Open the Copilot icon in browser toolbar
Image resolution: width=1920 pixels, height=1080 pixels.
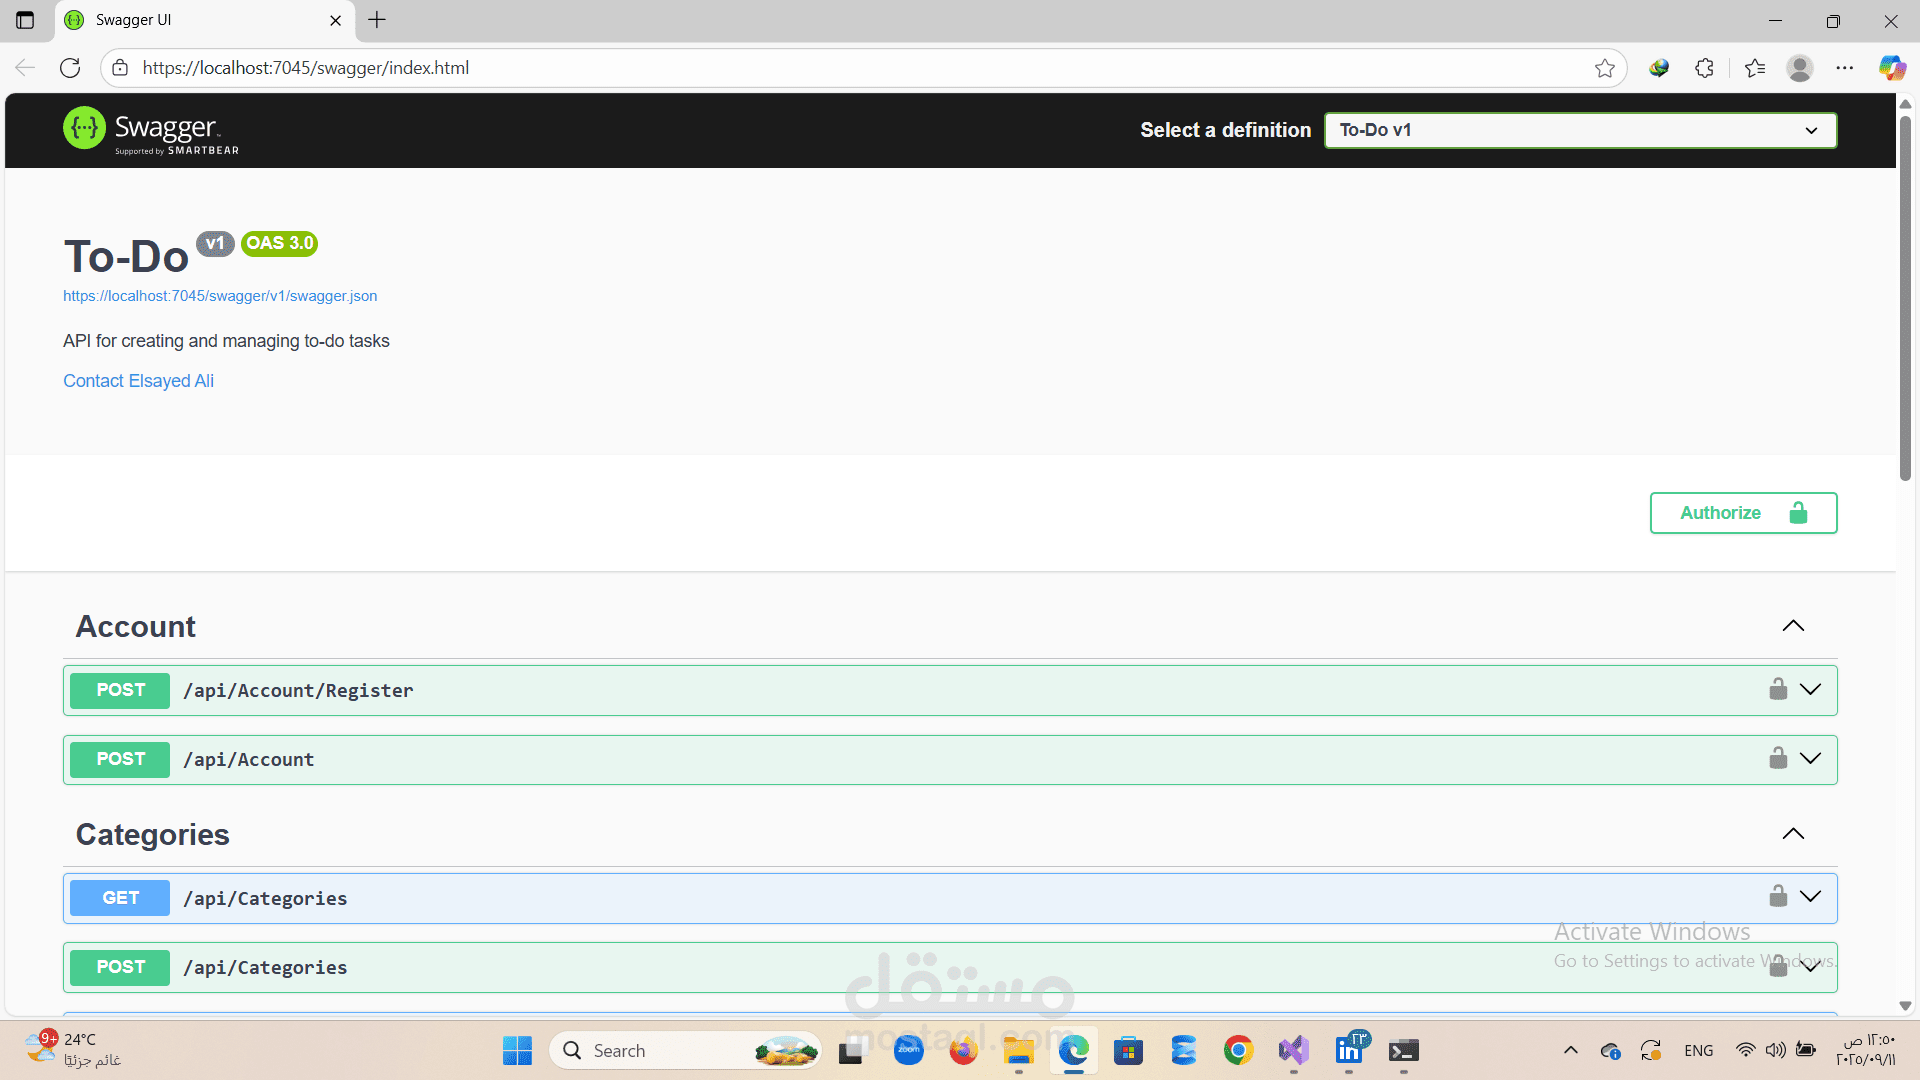click(1891, 68)
